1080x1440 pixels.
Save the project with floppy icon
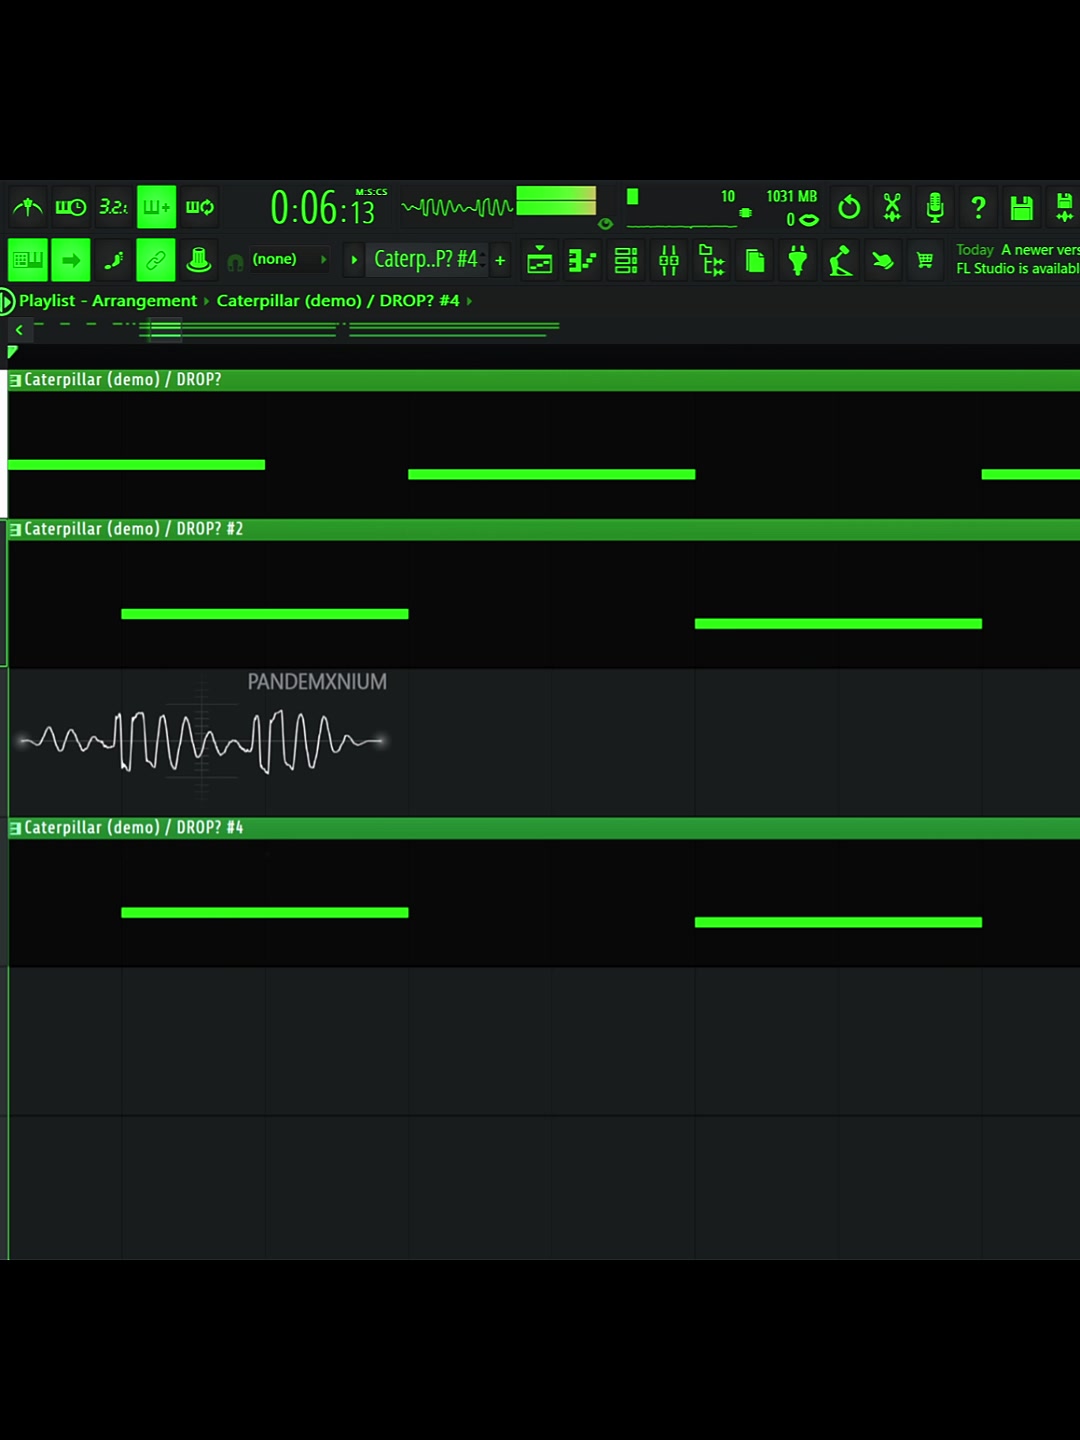pos(1021,208)
